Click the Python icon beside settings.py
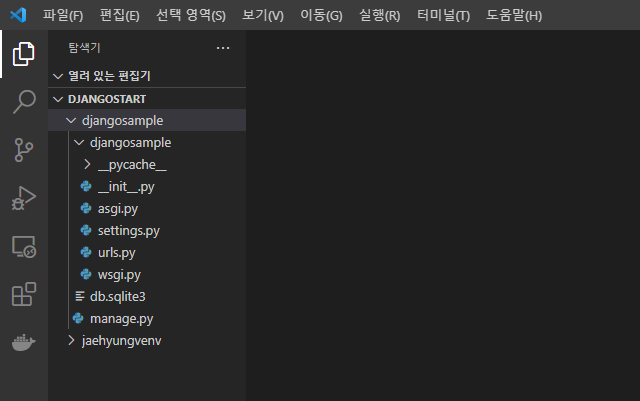 (x=86, y=231)
